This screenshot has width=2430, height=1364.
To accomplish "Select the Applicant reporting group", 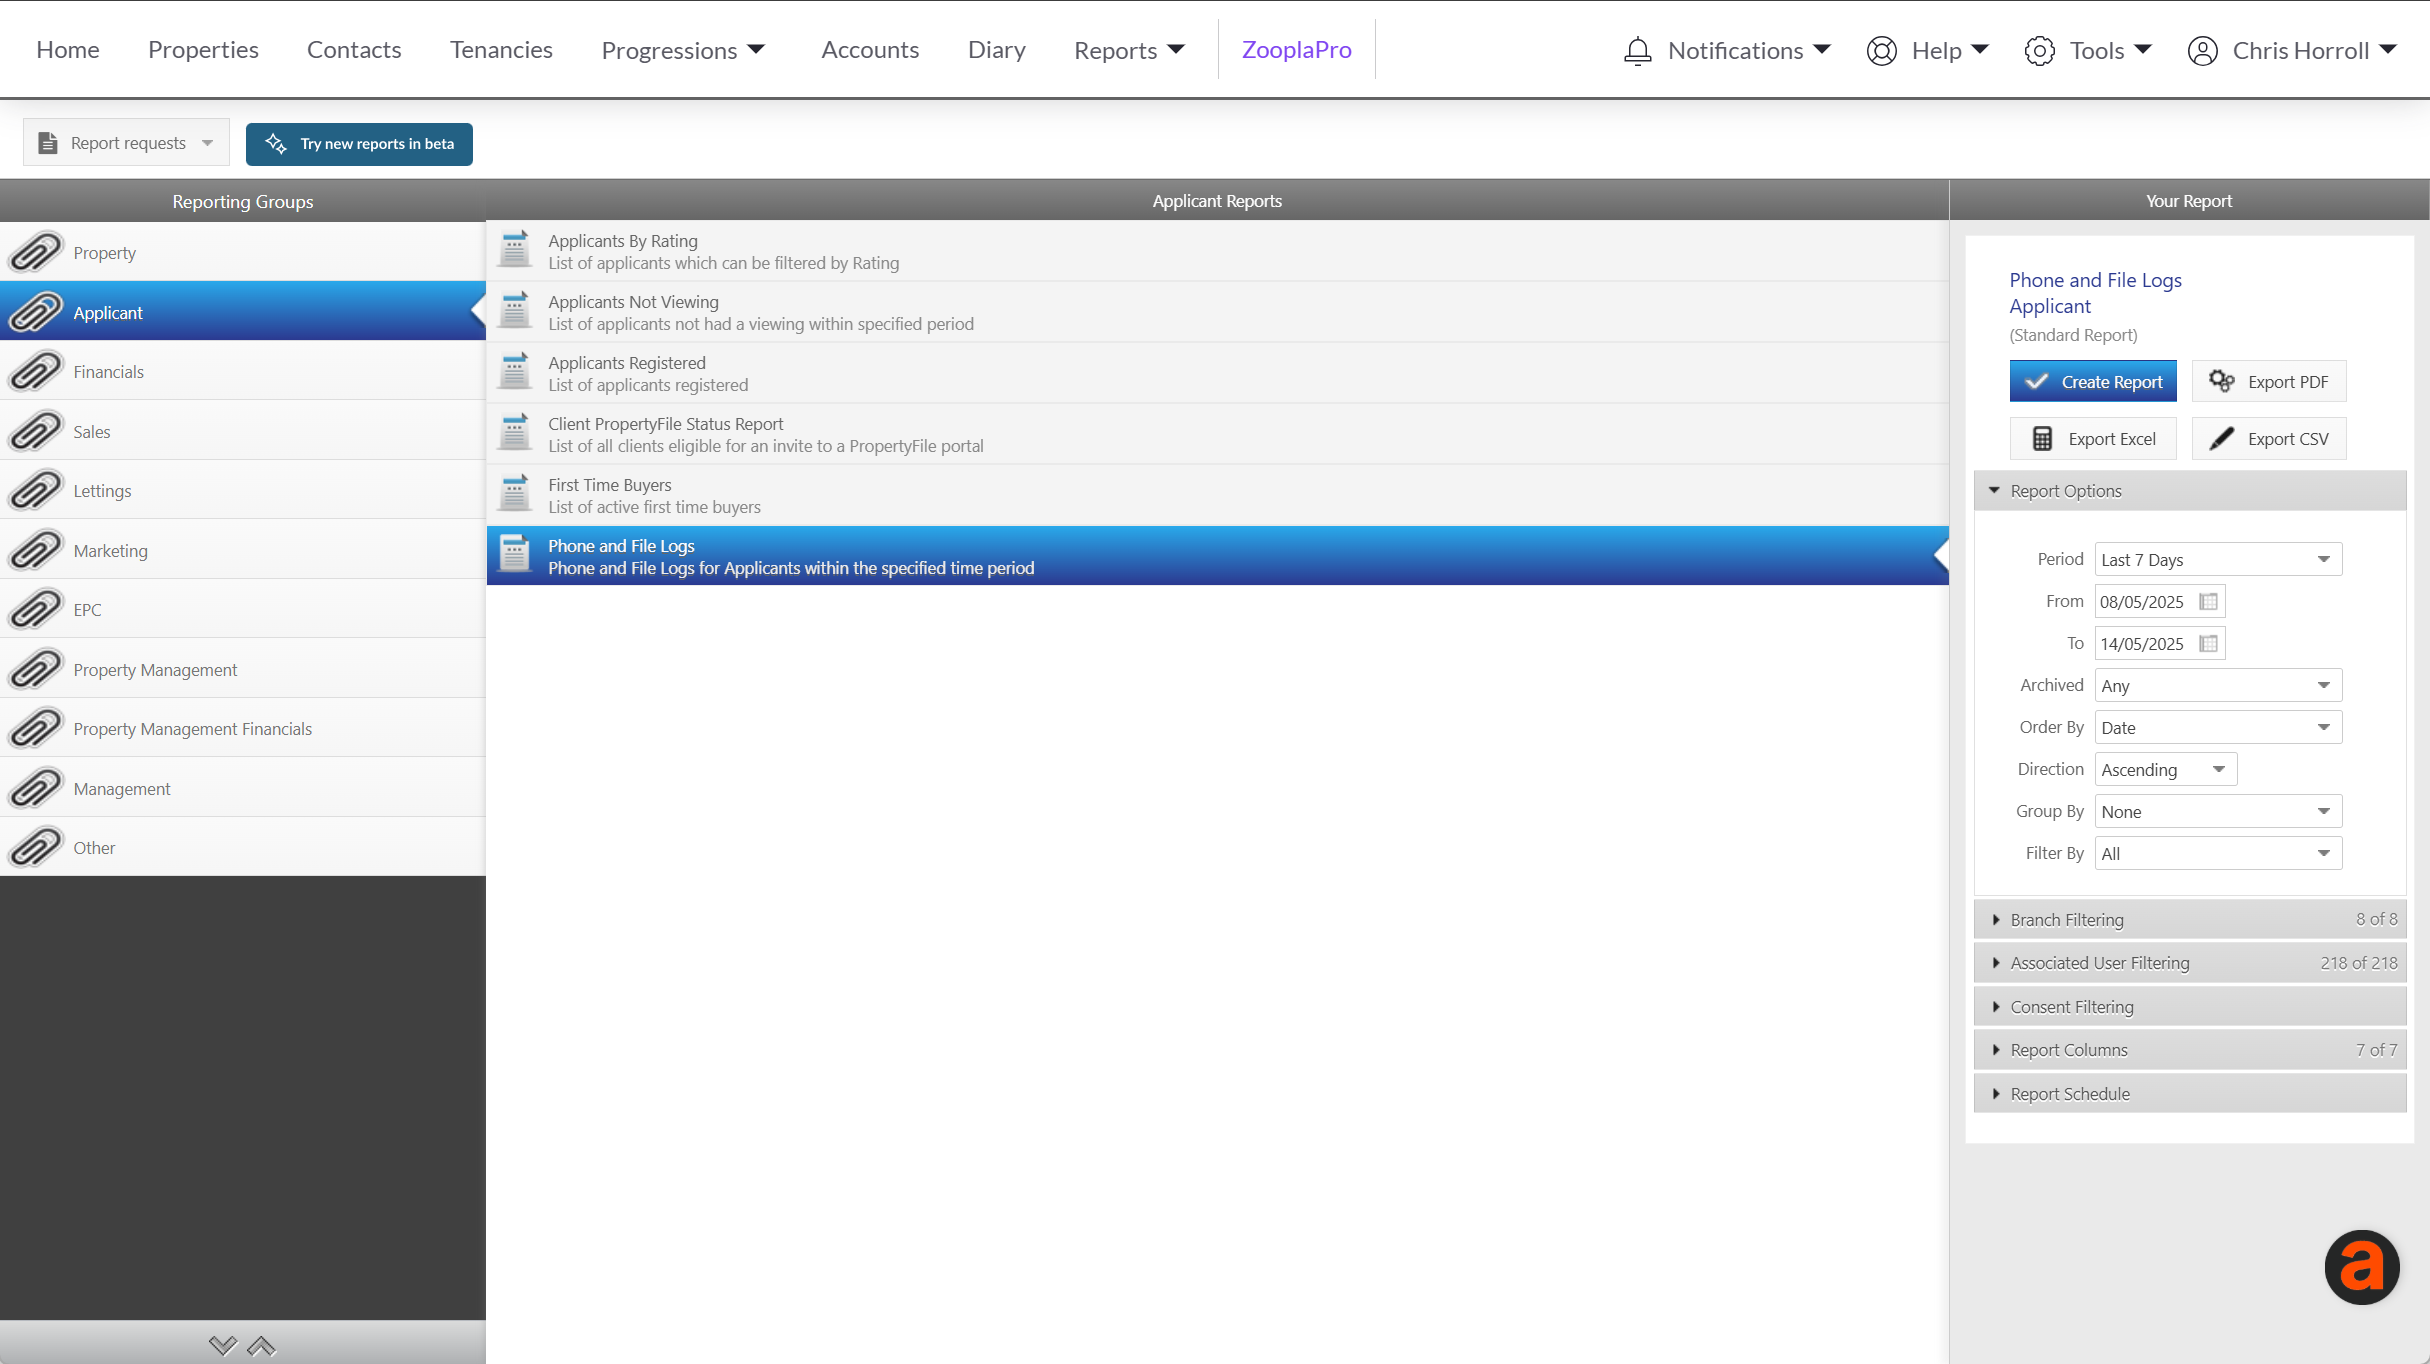I will coord(243,312).
